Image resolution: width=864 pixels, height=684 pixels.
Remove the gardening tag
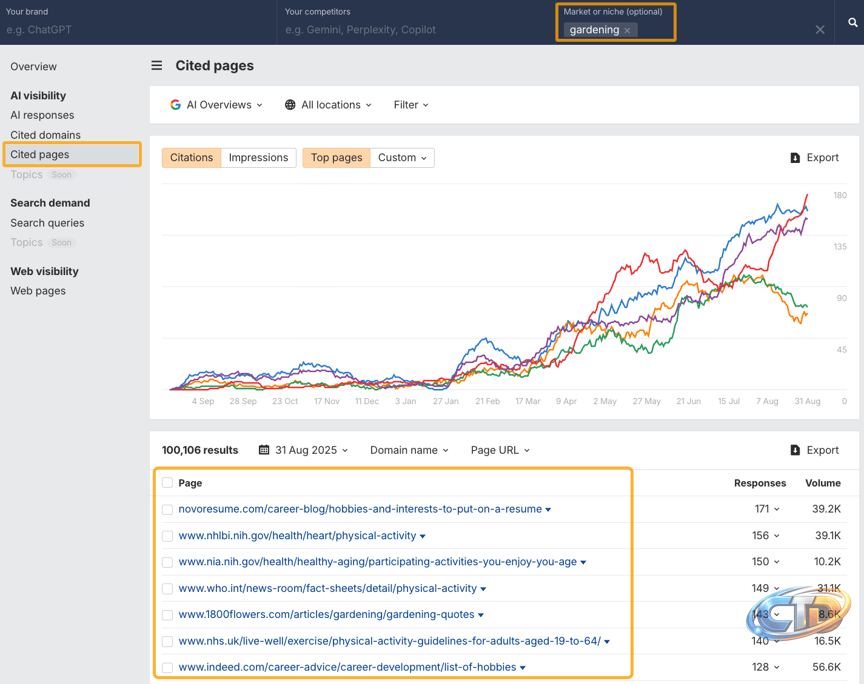[x=627, y=30]
